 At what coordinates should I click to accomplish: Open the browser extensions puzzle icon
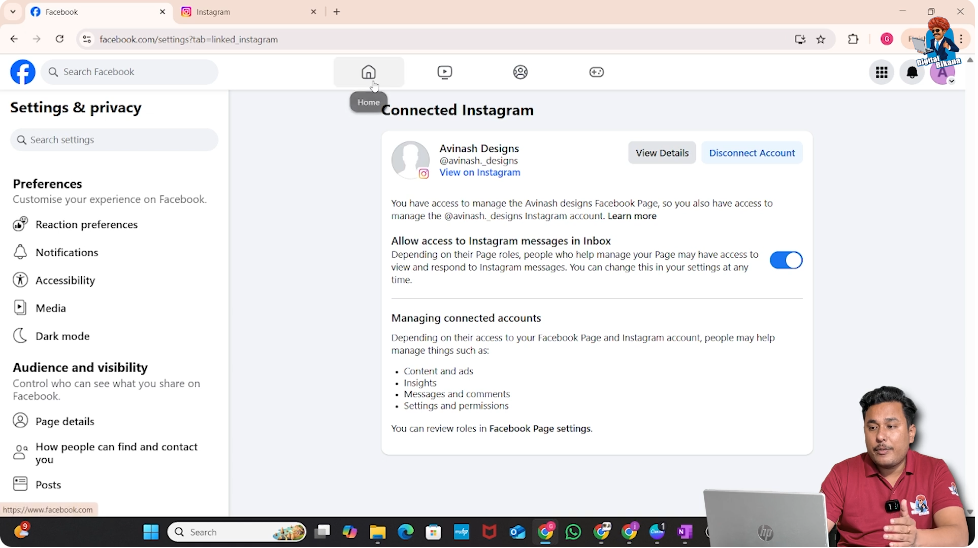coord(853,39)
